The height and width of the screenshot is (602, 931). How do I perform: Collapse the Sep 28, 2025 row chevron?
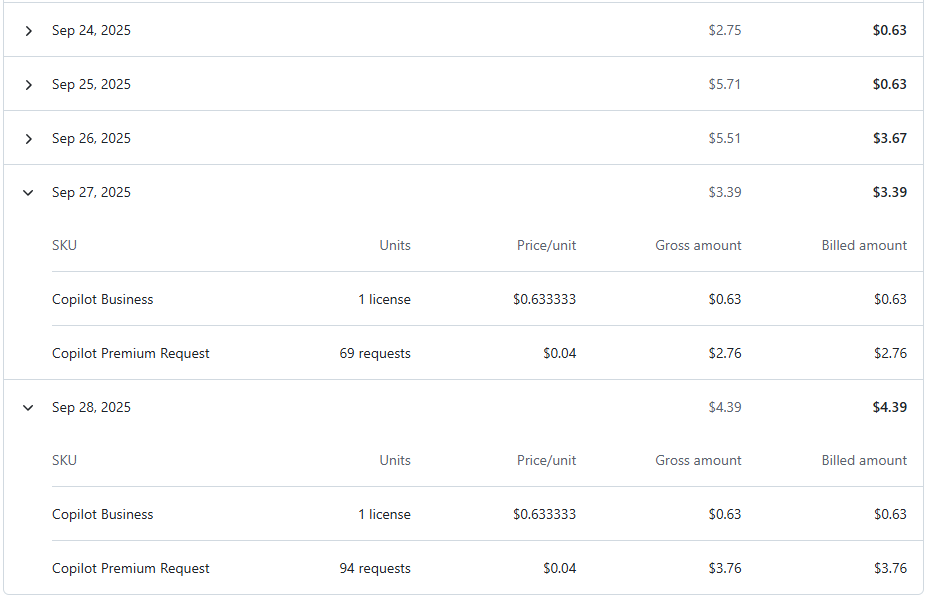click(x=28, y=408)
